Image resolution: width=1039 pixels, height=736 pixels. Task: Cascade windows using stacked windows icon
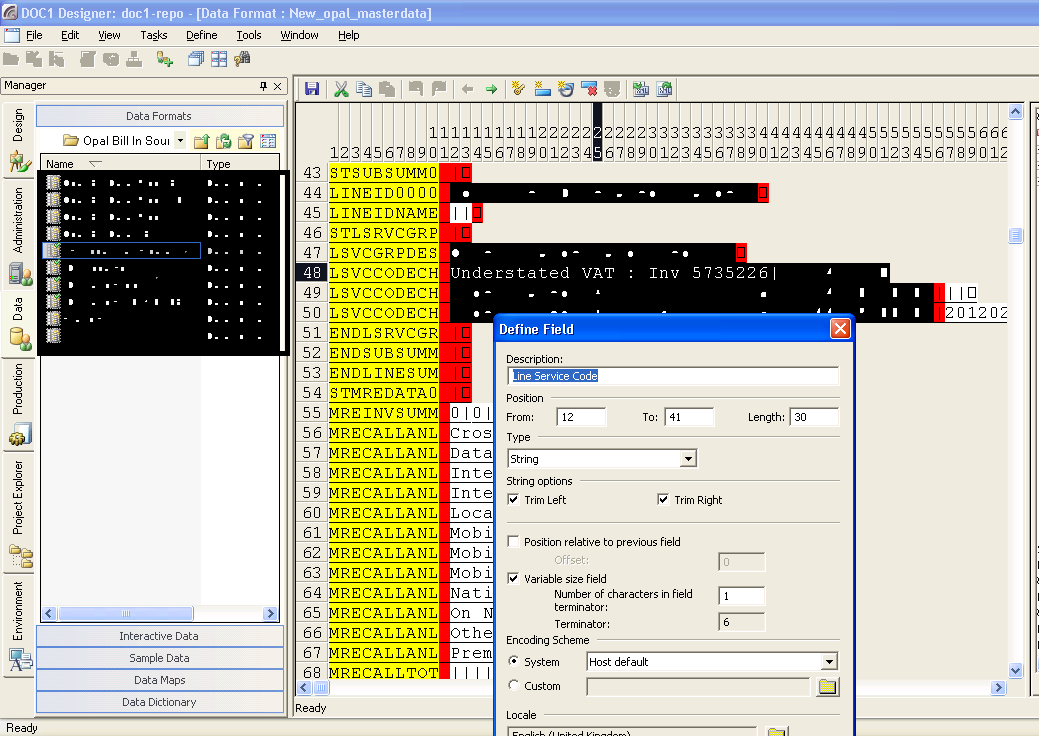tap(195, 60)
